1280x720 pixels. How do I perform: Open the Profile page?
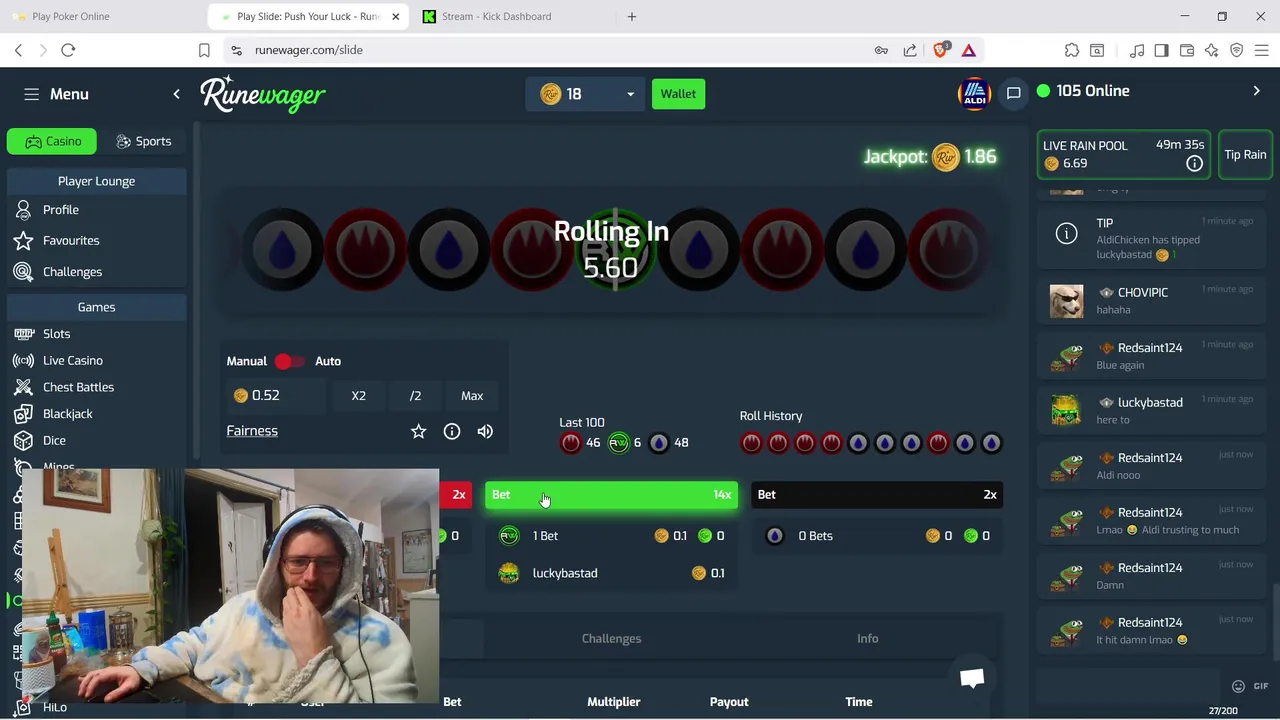61,210
